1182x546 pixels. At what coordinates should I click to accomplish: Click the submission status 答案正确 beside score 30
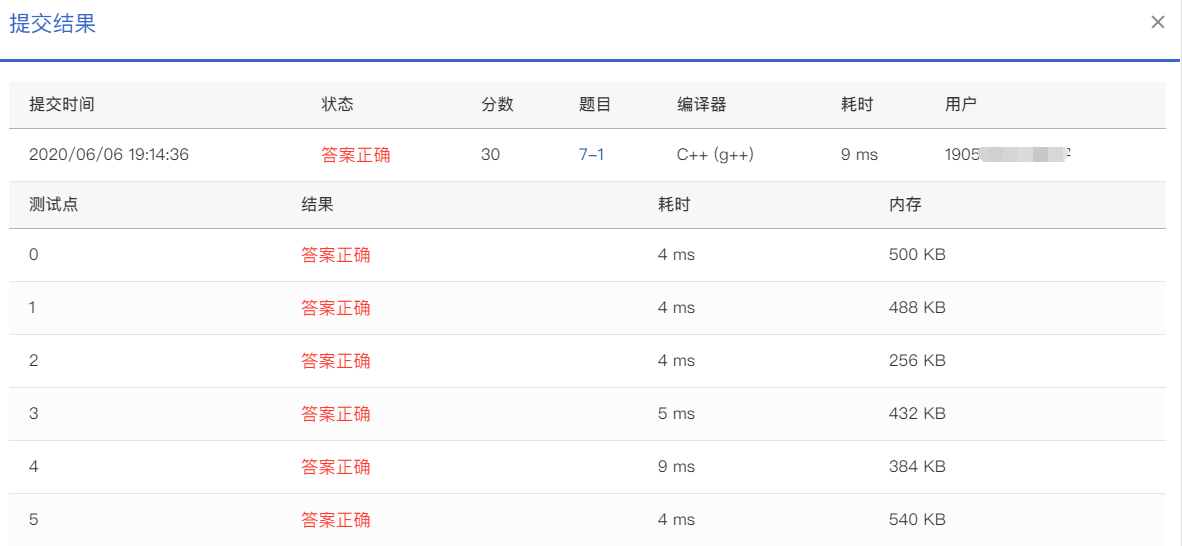tap(356, 155)
